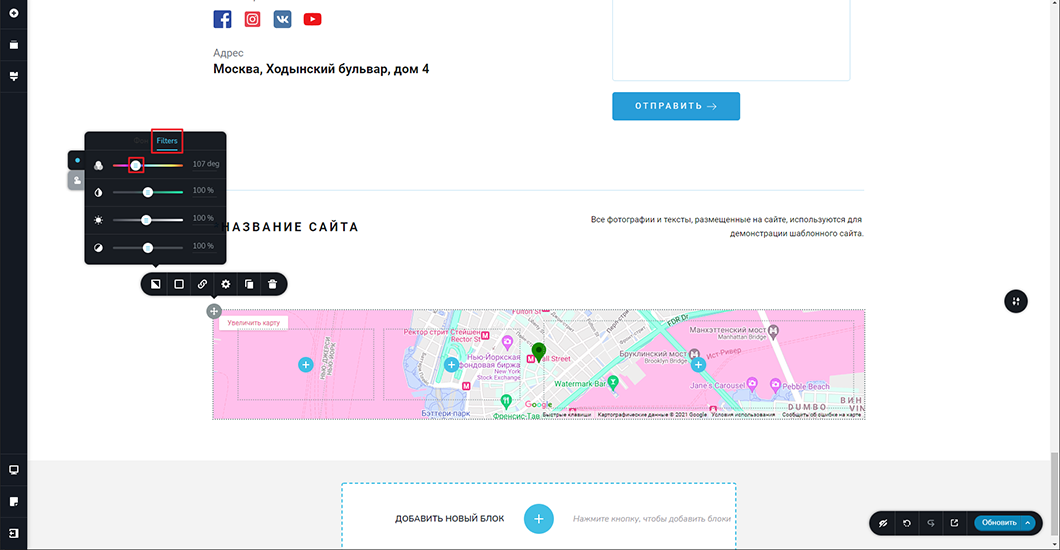Viewport: 1060px width, 550px height.
Task: Duplicate the block with copy icon
Action: [249, 284]
